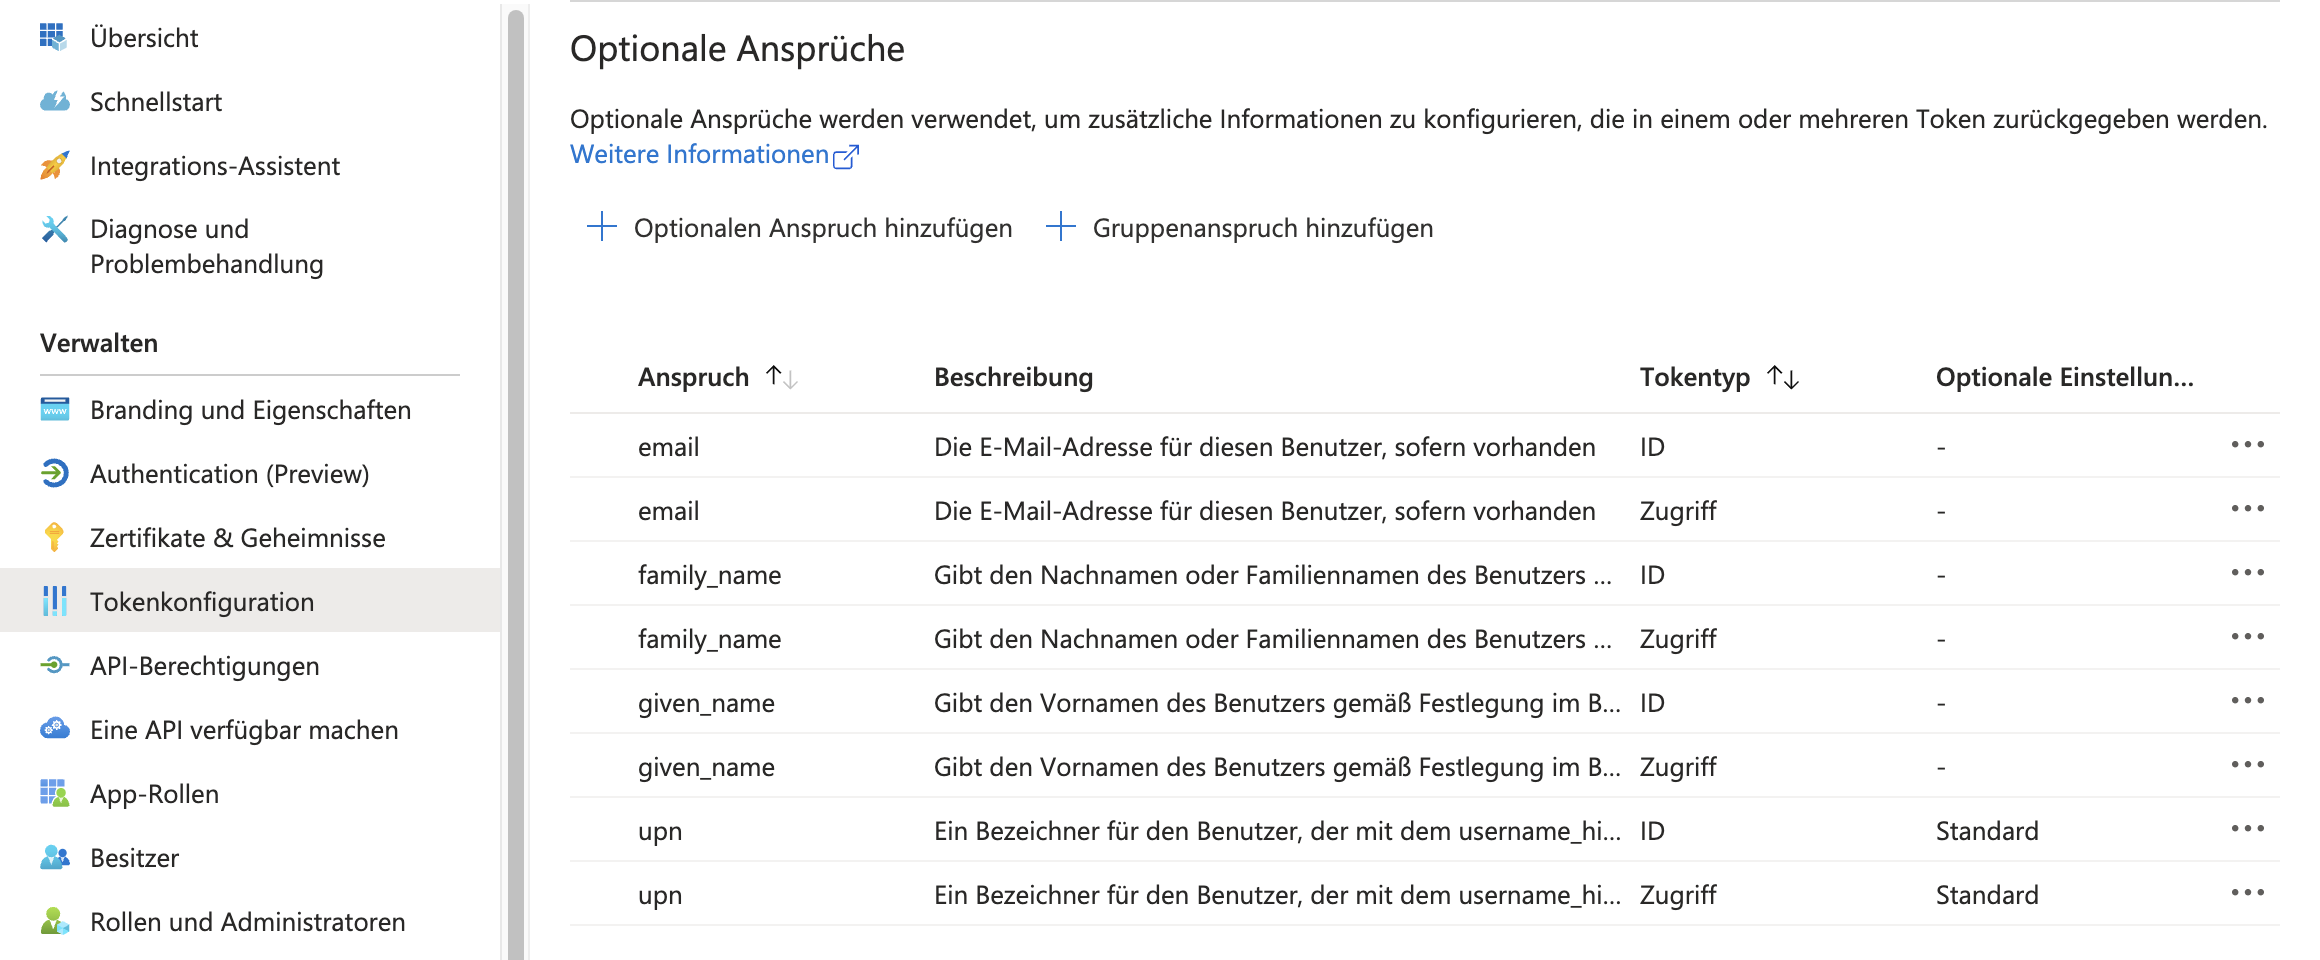The height and width of the screenshot is (960, 2320).
Task: Launch the Integrations-Assistent
Action: click(214, 165)
